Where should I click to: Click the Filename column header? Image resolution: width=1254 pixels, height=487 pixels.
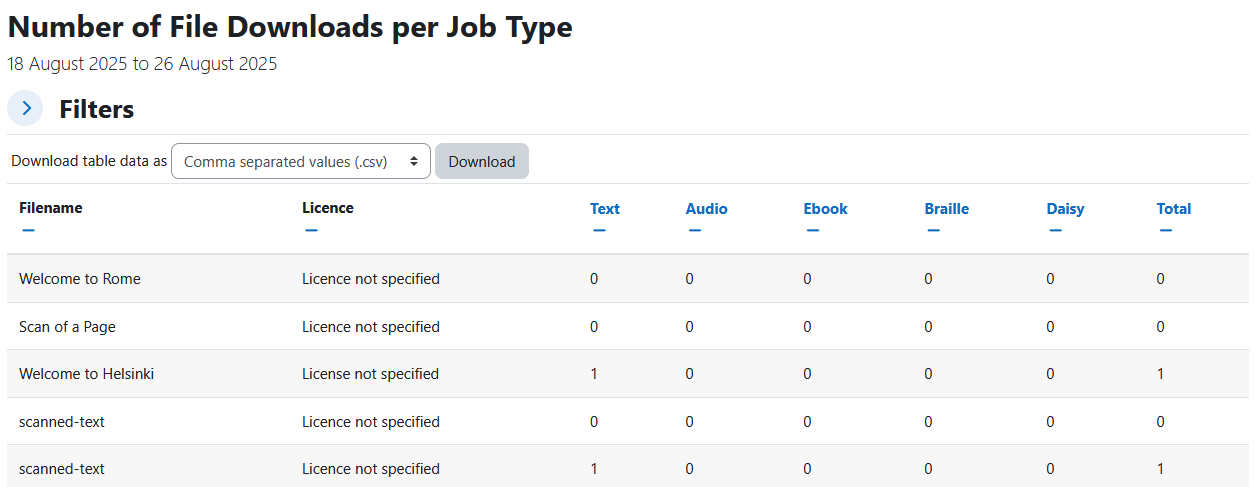pos(51,208)
